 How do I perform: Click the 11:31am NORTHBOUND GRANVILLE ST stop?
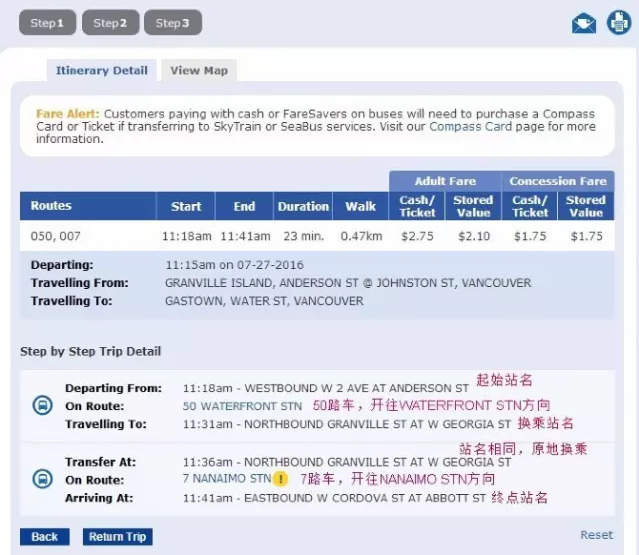346,424
